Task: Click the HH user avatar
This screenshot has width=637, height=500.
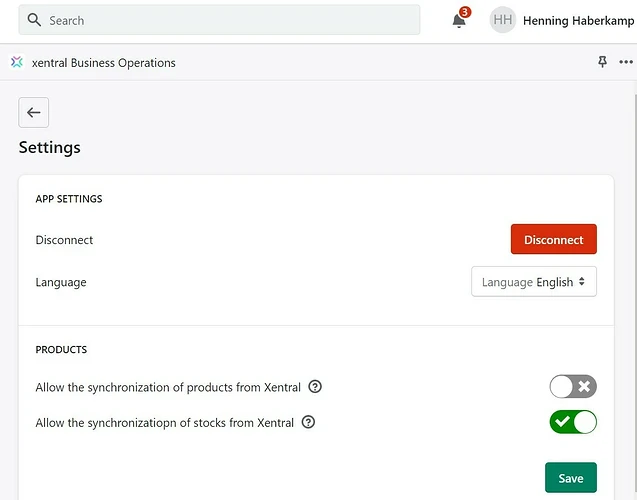Action: [x=503, y=19]
